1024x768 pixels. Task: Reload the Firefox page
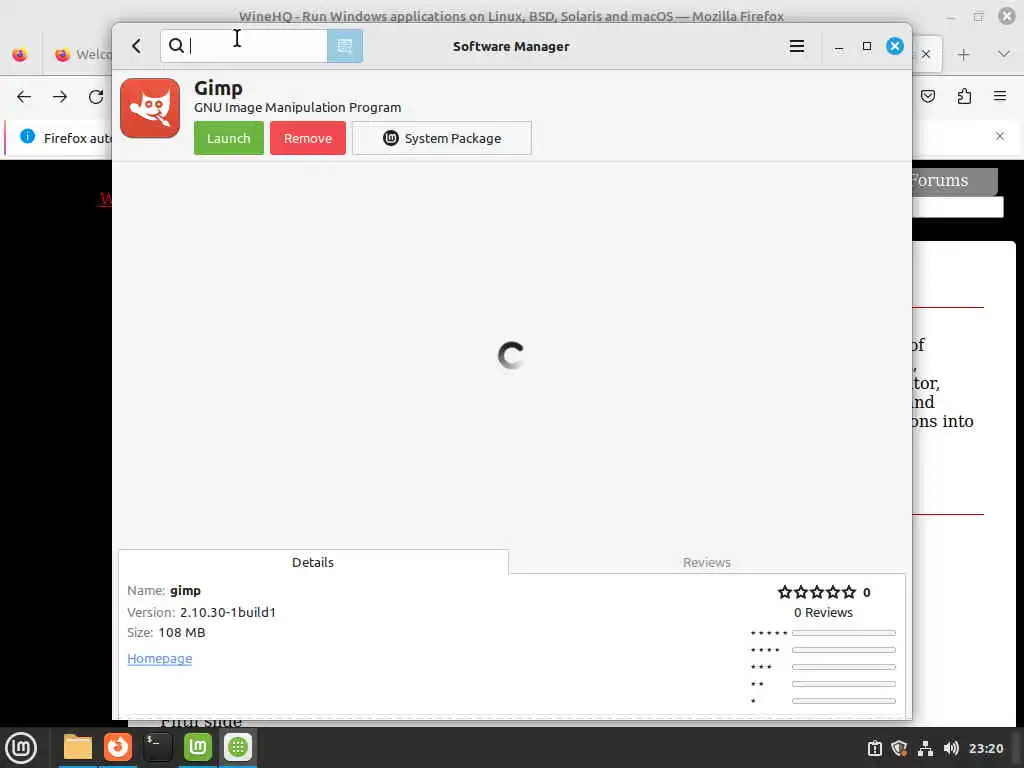coord(96,97)
